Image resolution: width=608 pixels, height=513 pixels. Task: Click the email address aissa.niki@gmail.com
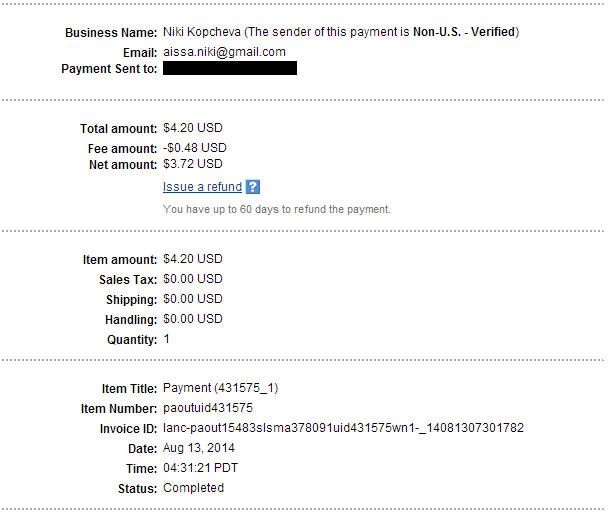224,51
